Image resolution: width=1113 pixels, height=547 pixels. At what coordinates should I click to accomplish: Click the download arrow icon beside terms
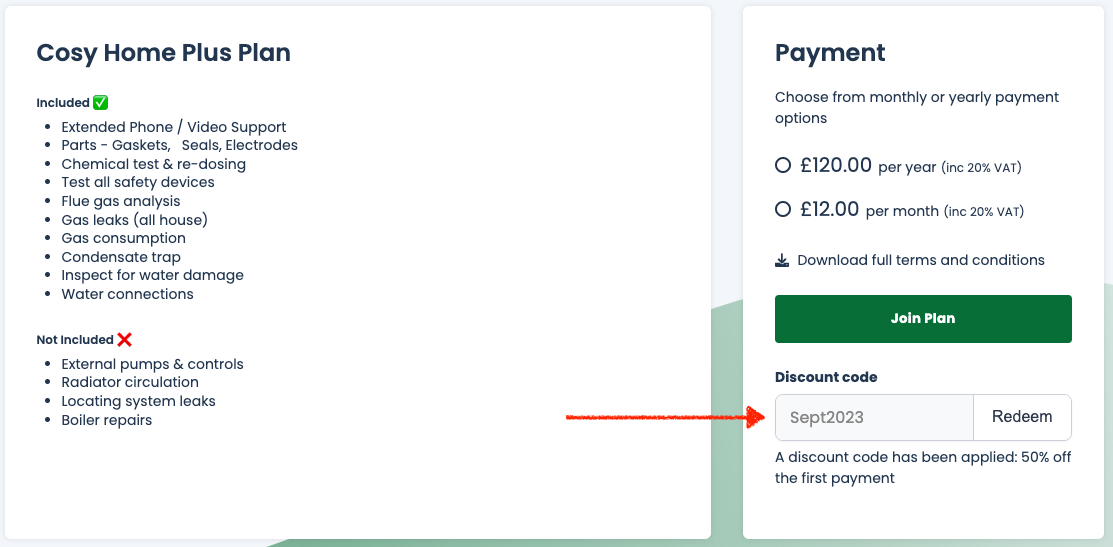click(782, 261)
